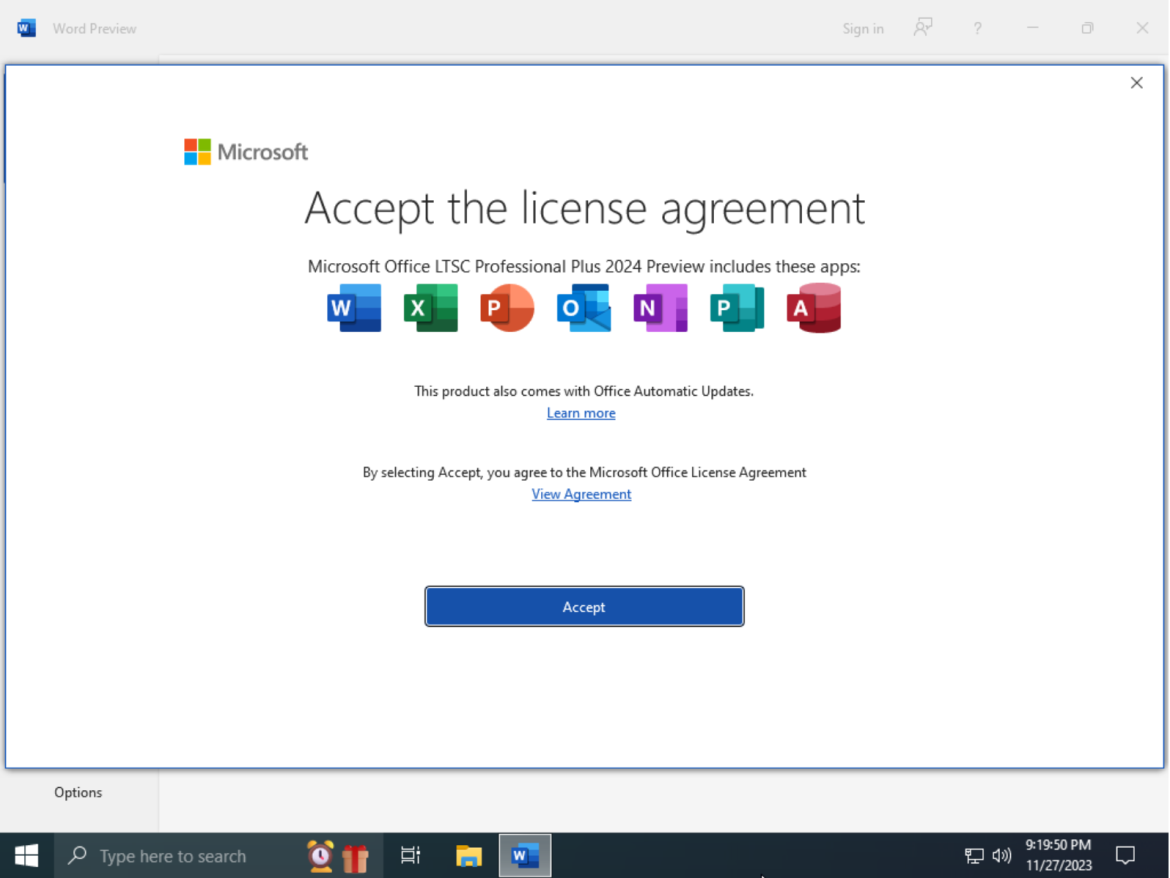Click the Publisher app icon

tap(737, 308)
